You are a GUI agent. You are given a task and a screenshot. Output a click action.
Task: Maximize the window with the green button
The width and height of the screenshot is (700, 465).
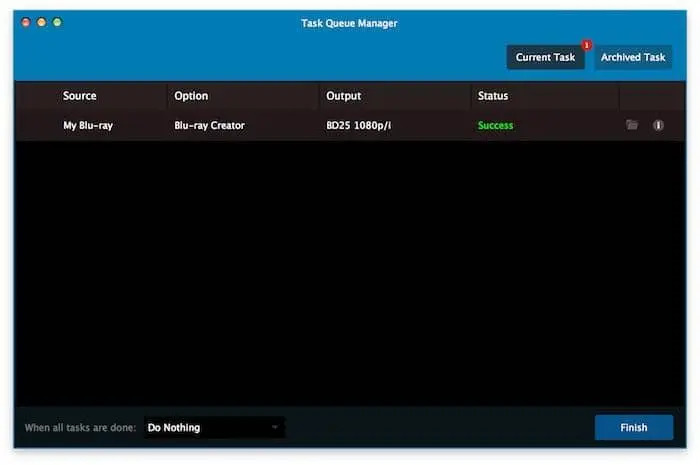click(57, 22)
